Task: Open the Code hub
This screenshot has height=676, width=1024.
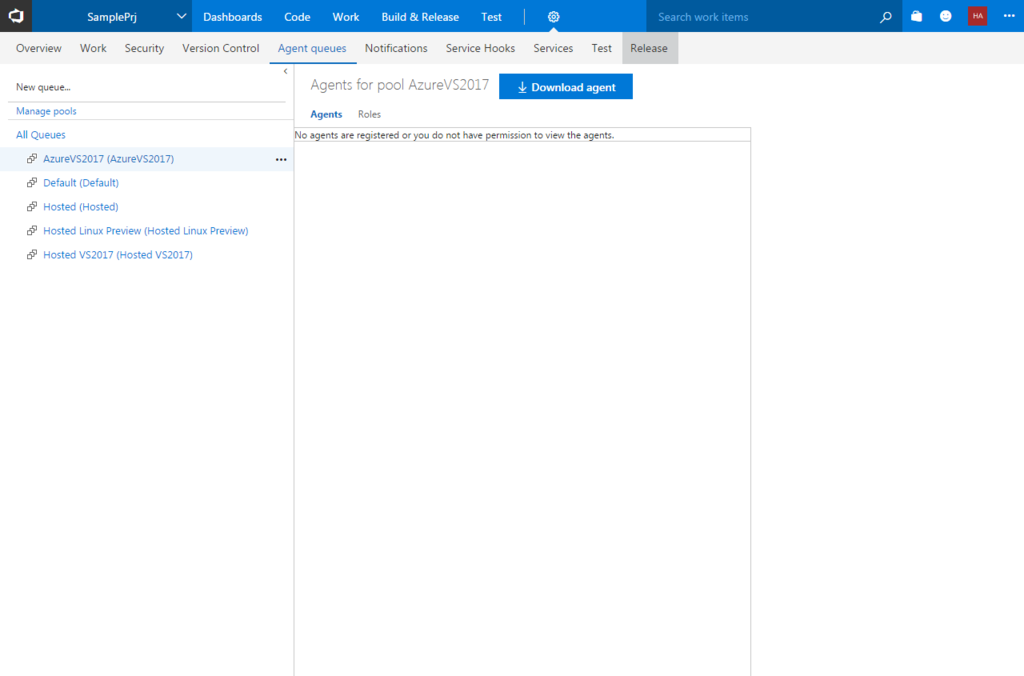Action: click(297, 17)
